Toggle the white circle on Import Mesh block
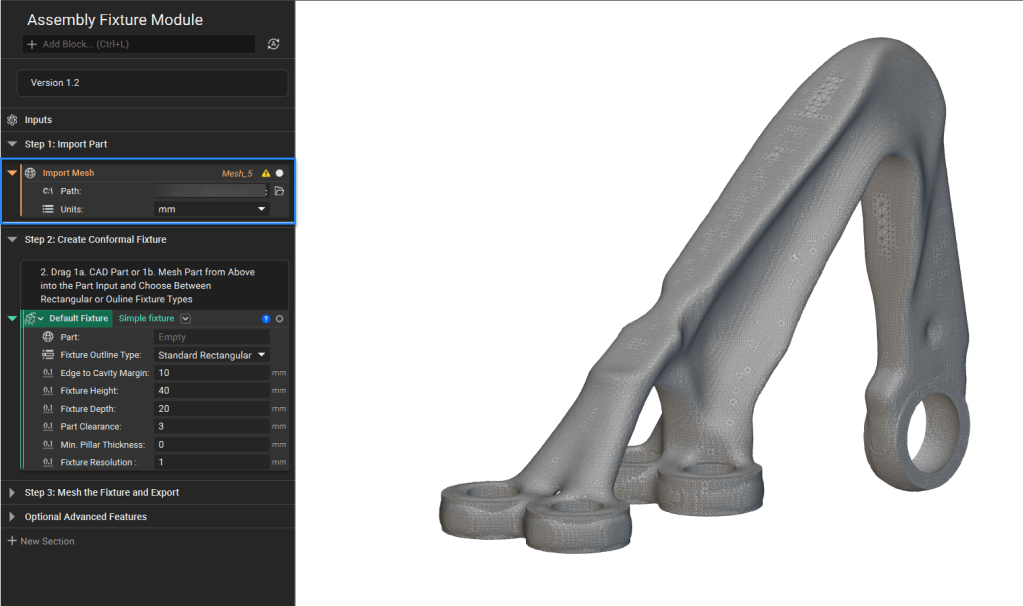 click(280, 173)
